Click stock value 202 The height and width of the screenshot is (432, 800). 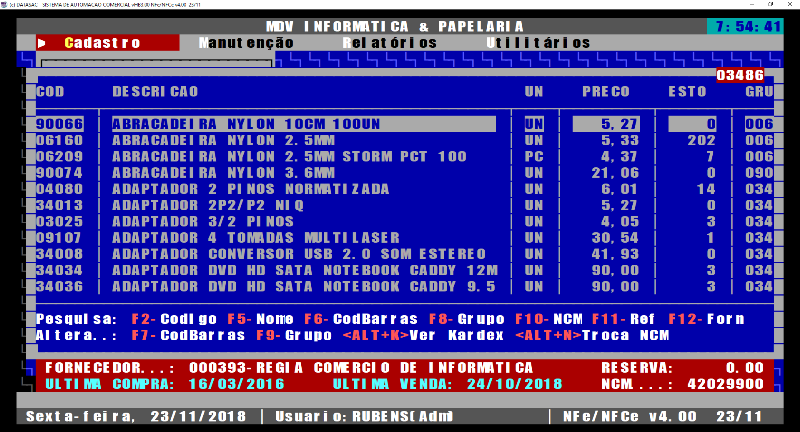702,140
